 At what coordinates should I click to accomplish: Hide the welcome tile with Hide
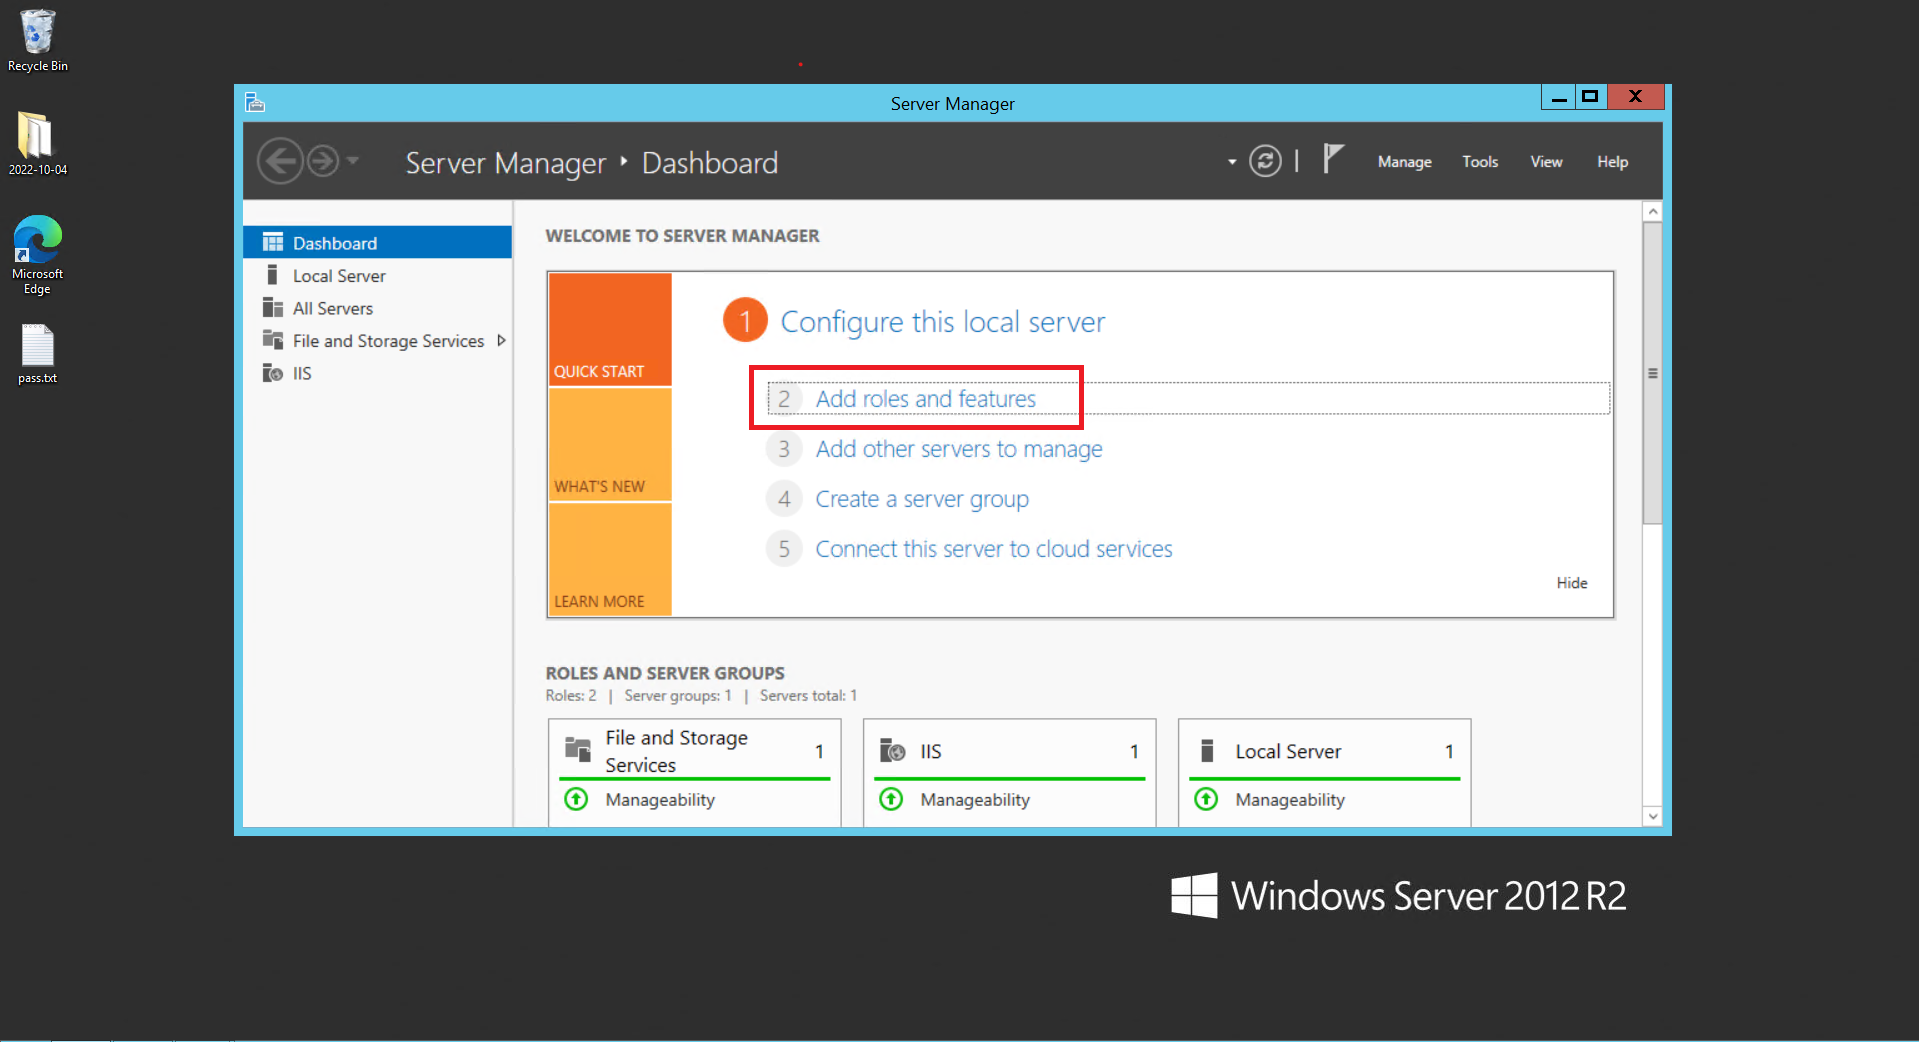tap(1571, 583)
